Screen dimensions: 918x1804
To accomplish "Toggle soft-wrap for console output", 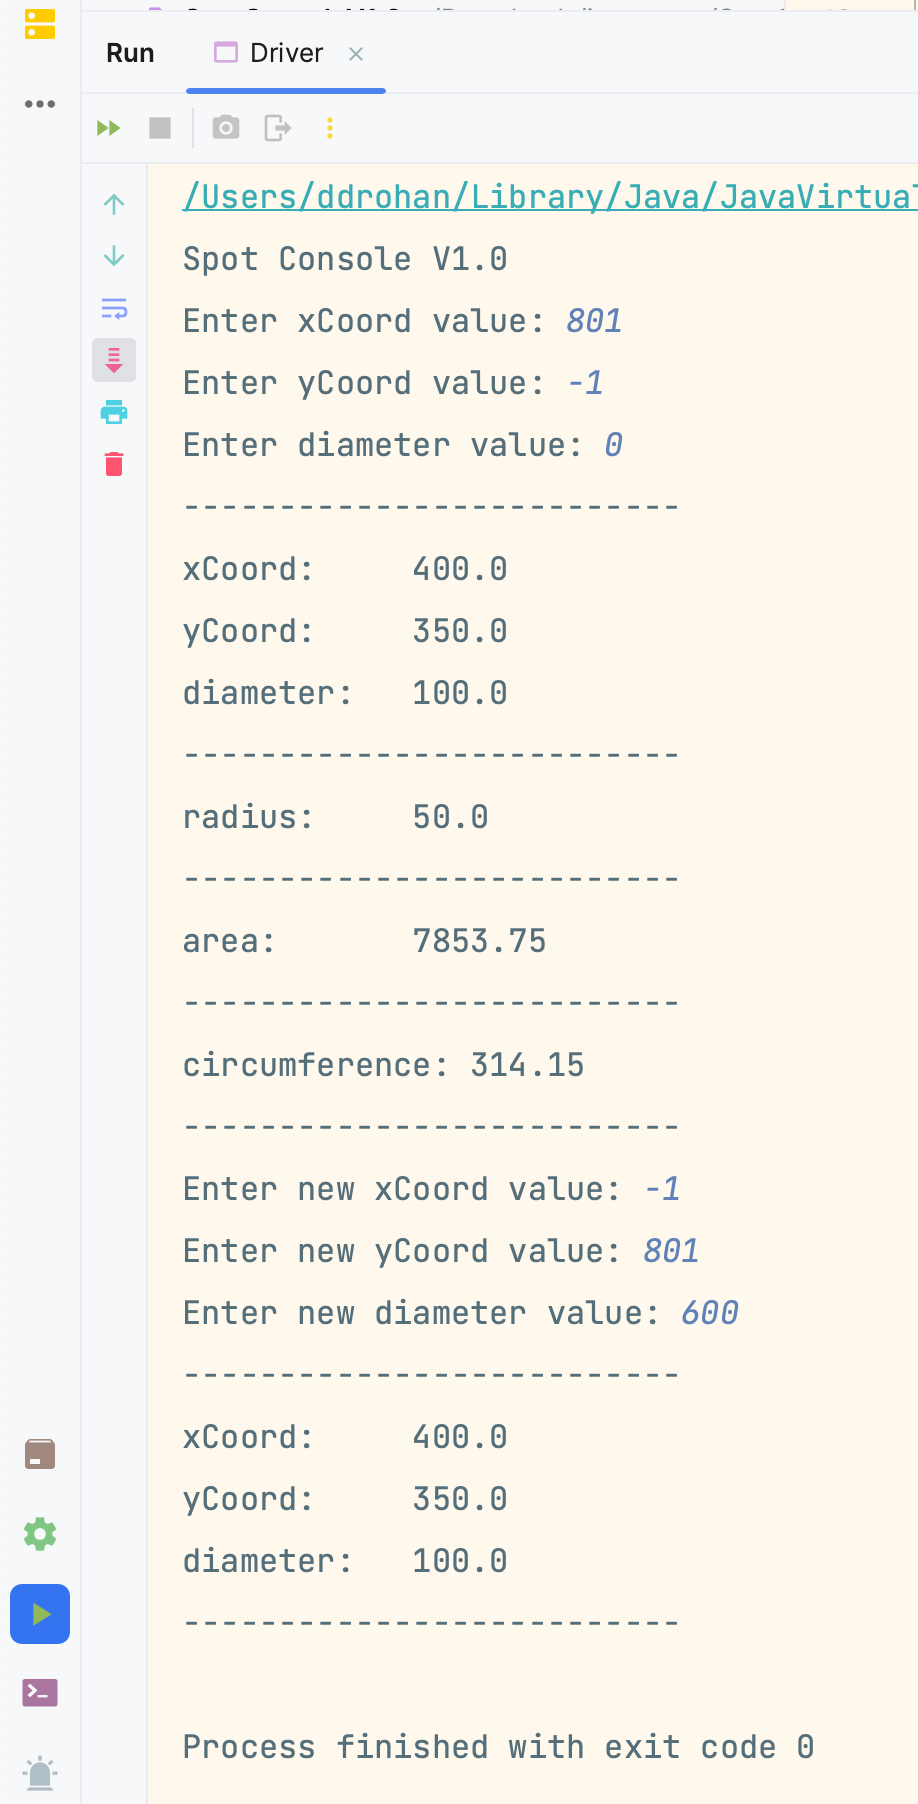I will tap(114, 309).
